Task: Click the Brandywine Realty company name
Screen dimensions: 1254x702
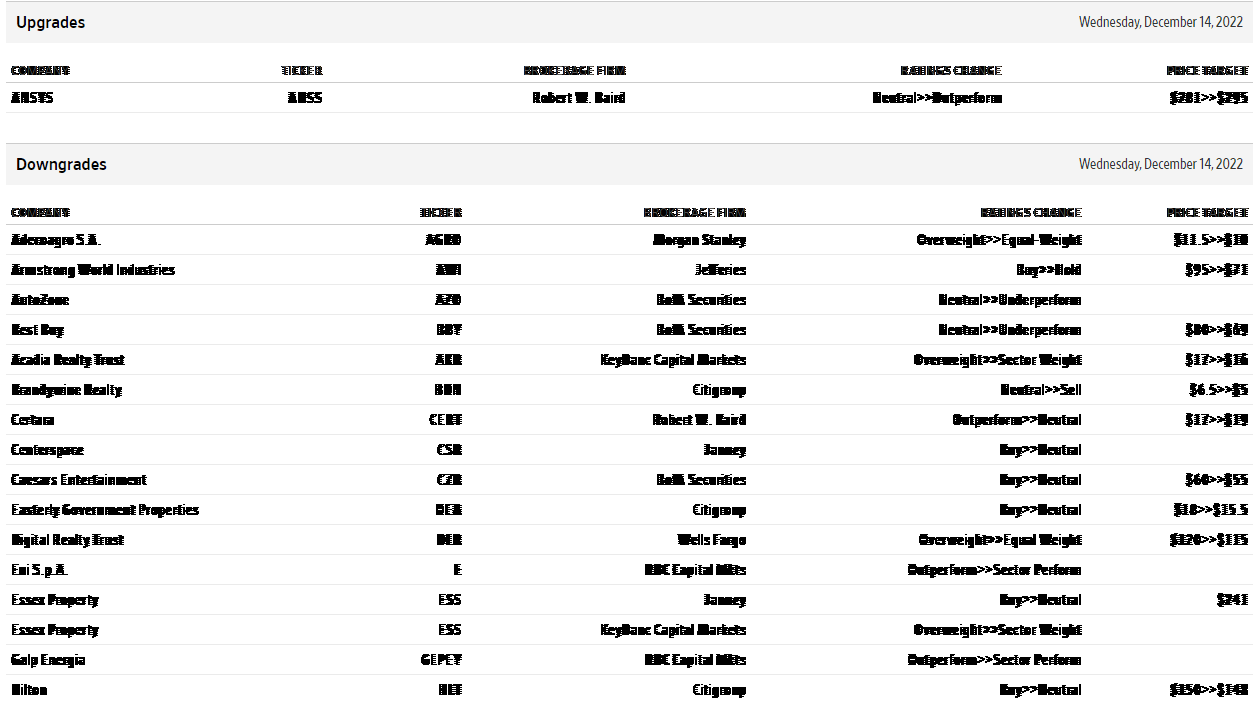Action: click(x=66, y=390)
